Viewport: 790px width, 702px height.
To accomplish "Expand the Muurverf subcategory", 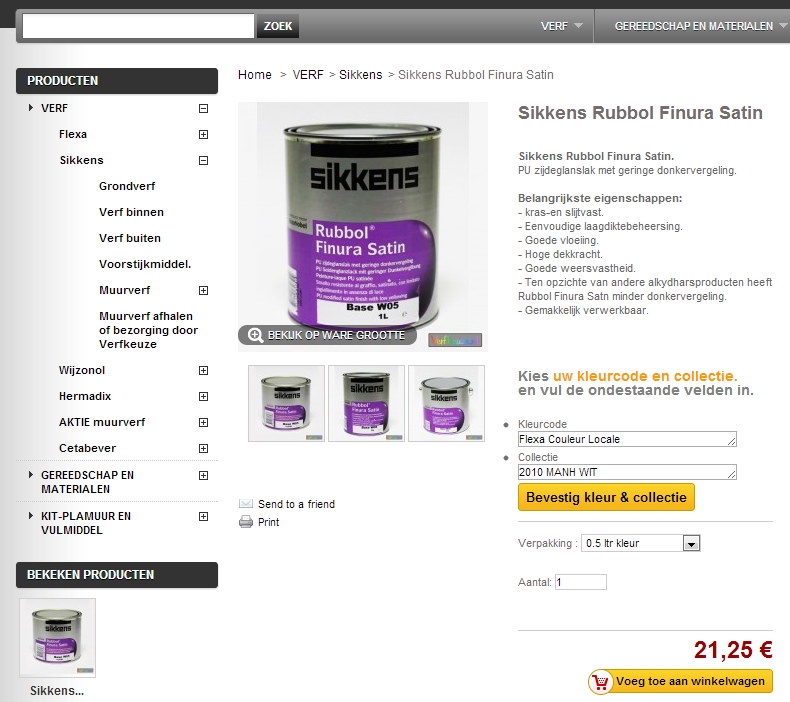I will click(204, 290).
